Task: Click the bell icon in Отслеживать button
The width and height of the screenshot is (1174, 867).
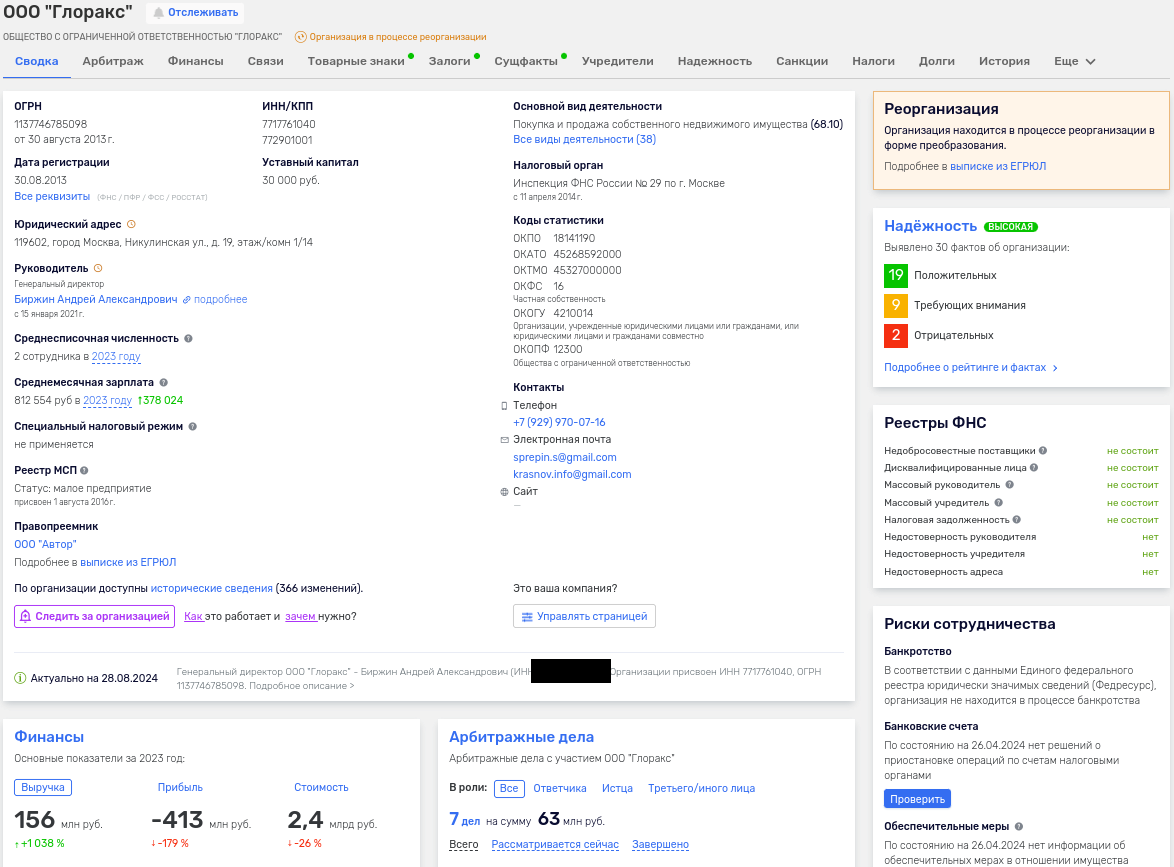Action: click(158, 13)
